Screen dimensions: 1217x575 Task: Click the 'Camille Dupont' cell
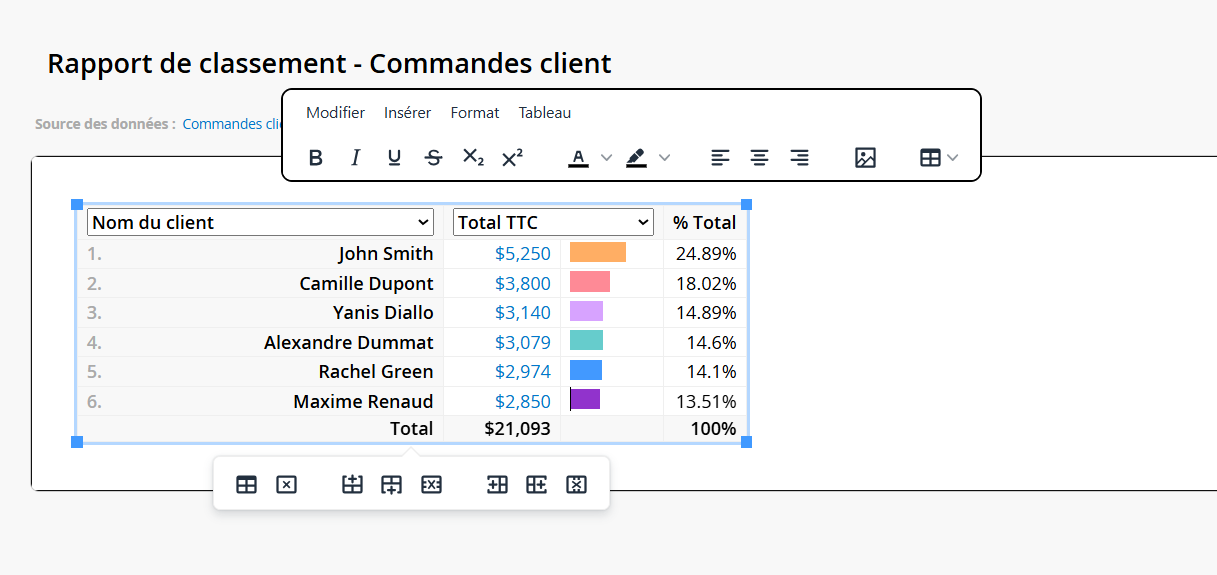260,283
